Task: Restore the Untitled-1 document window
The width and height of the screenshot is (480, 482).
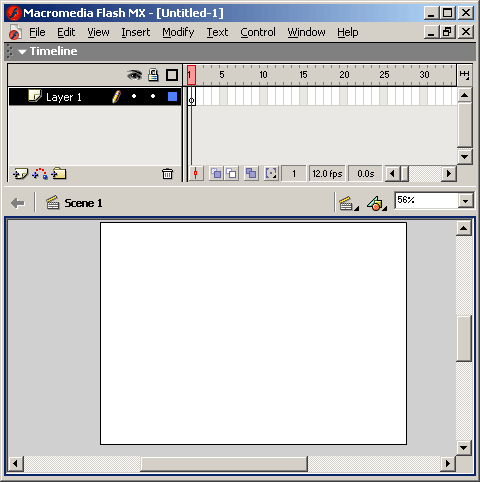Action: pyautogui.click(x=447, y=32)
